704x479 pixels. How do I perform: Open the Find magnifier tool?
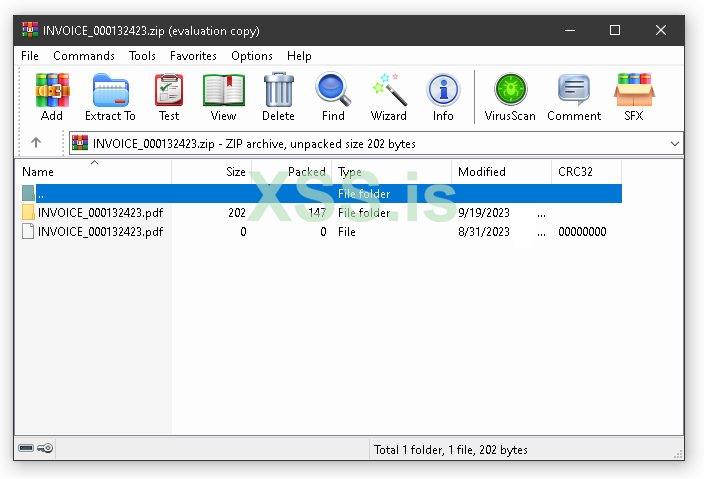pyautogui.click(x=333, y=89)
